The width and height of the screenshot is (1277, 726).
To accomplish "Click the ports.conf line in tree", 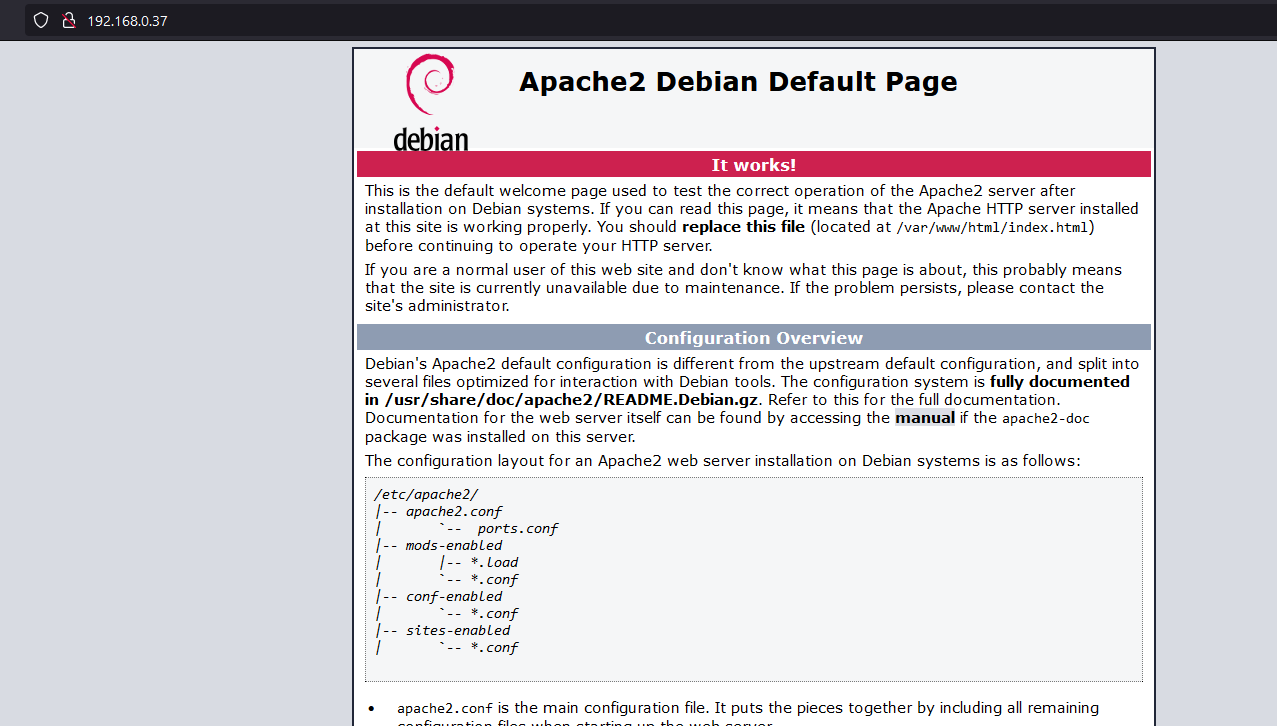I will coord(517,528).
